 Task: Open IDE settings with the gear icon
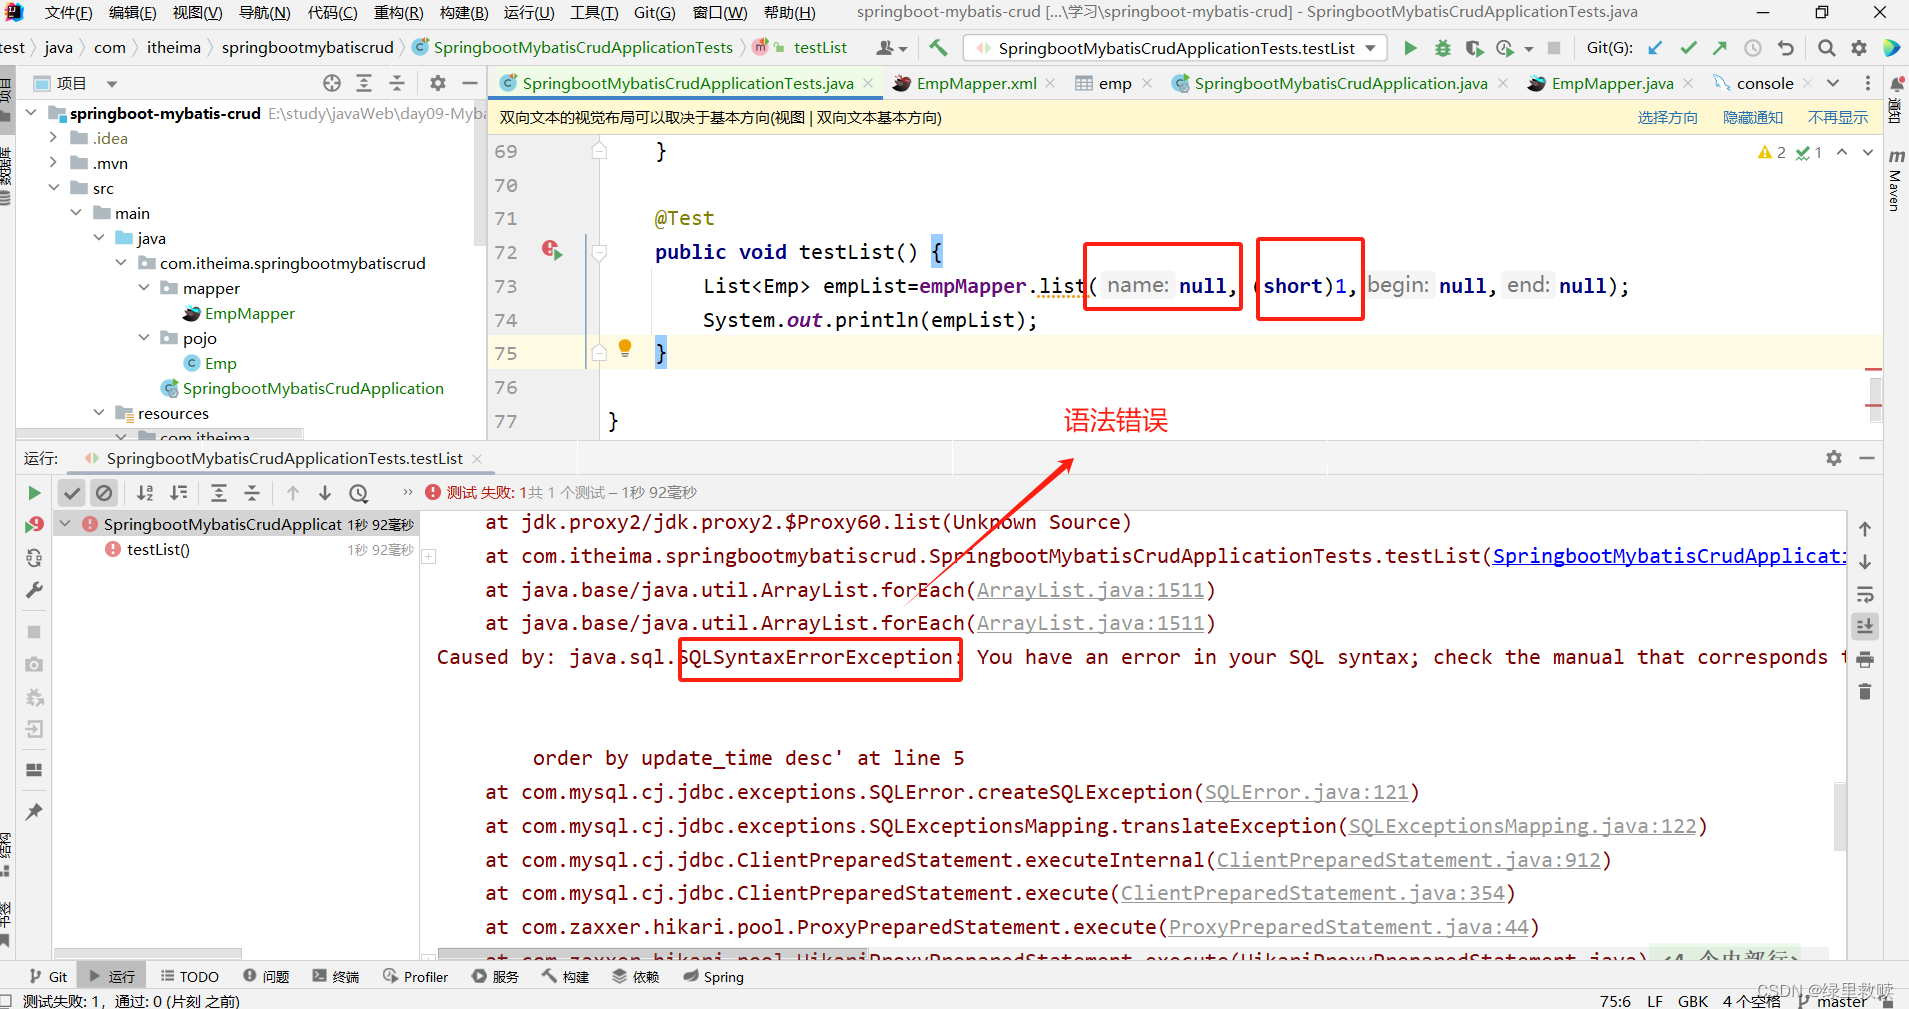coord(1860,47)
